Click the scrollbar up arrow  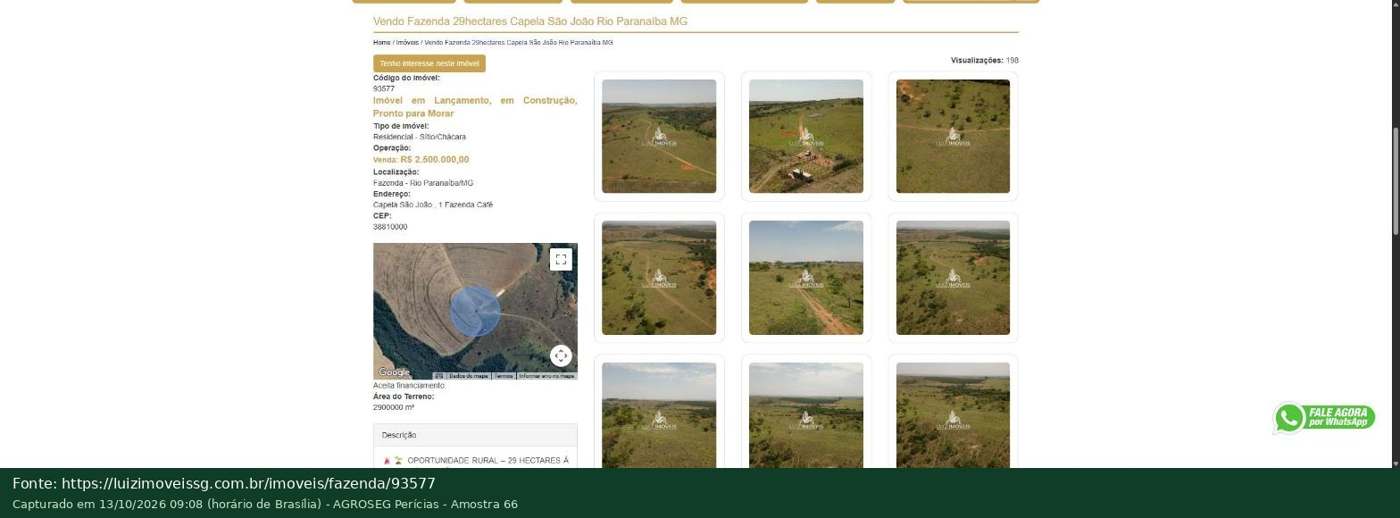point(1396,5)
